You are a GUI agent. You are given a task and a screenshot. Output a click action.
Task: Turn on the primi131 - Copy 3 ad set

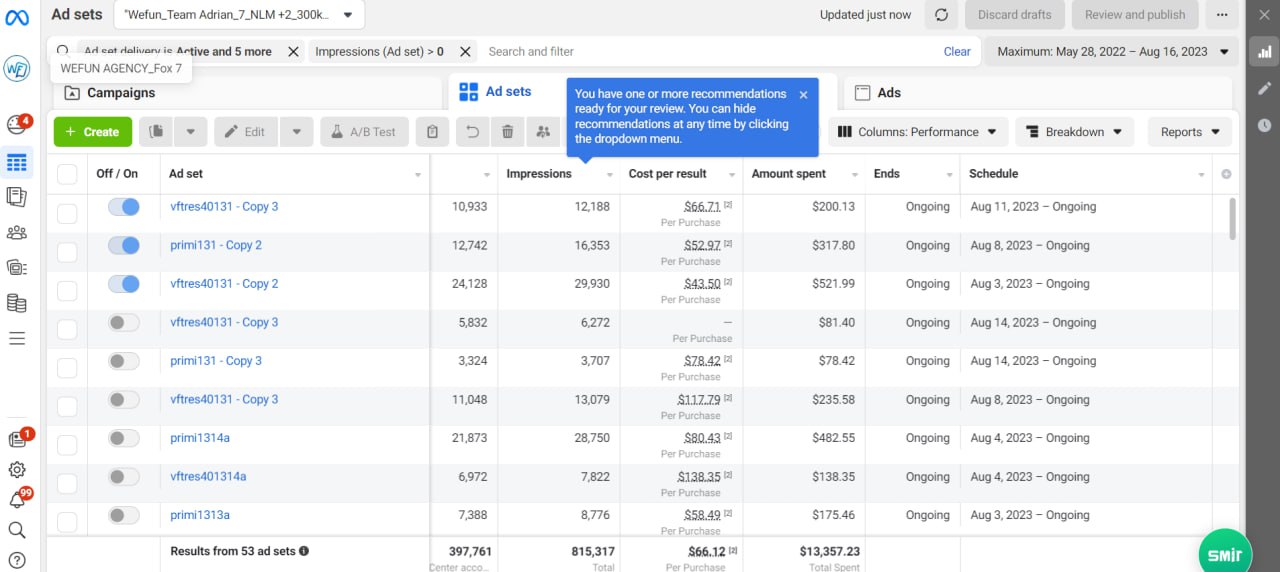point(124,361)
